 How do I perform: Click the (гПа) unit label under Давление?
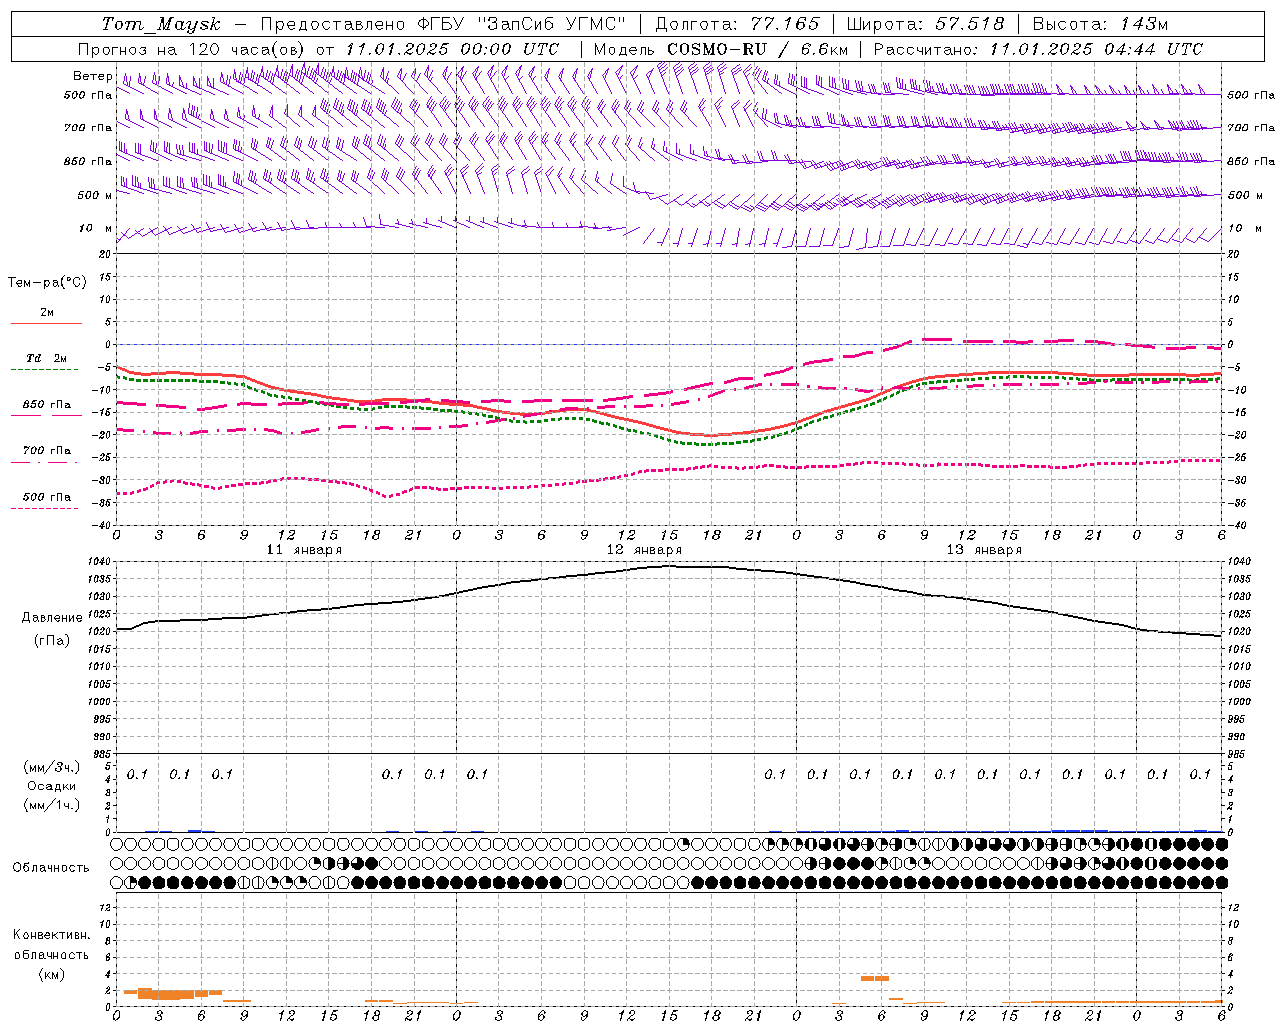pos(52,641)
